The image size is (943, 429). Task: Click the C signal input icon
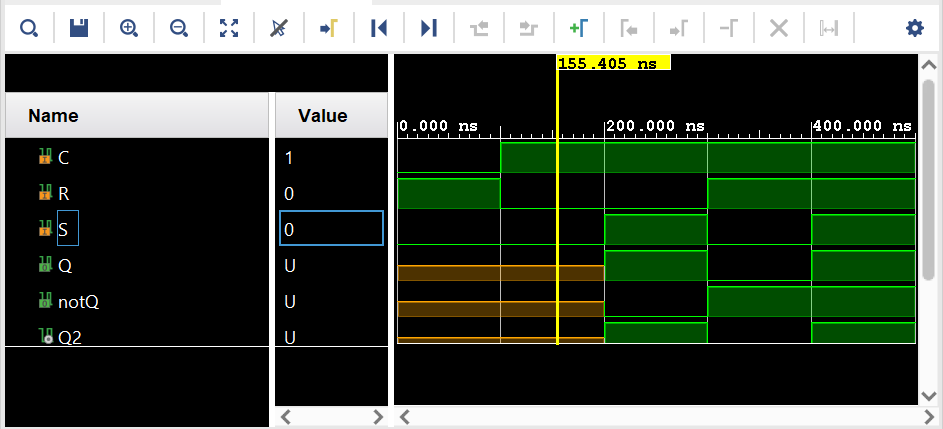(45, 158)
